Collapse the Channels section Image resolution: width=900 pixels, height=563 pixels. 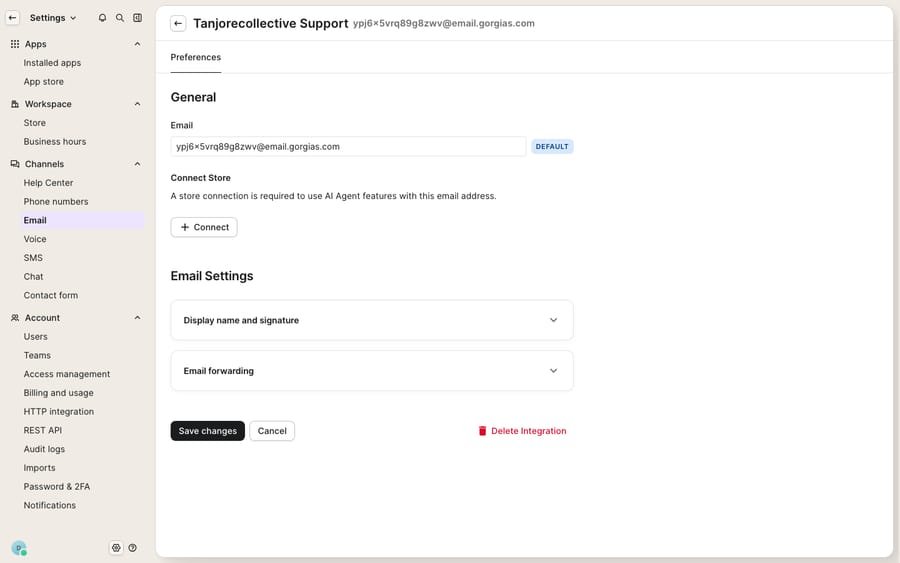(137, 164)
